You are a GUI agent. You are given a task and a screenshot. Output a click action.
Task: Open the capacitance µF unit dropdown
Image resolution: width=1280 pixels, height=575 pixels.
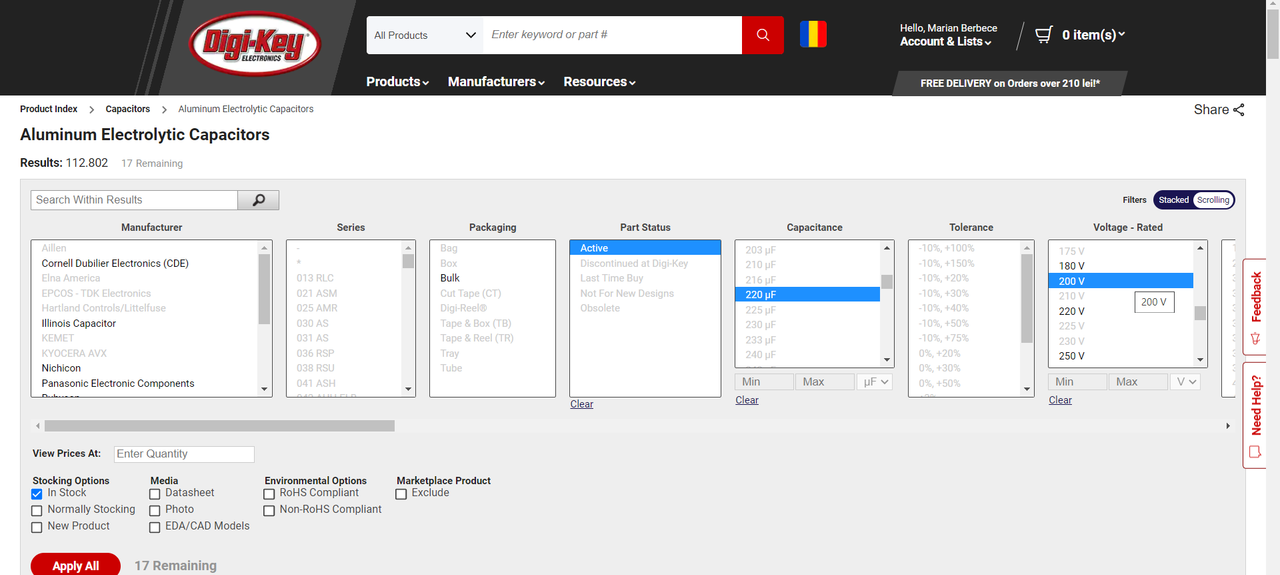(874, 382)
